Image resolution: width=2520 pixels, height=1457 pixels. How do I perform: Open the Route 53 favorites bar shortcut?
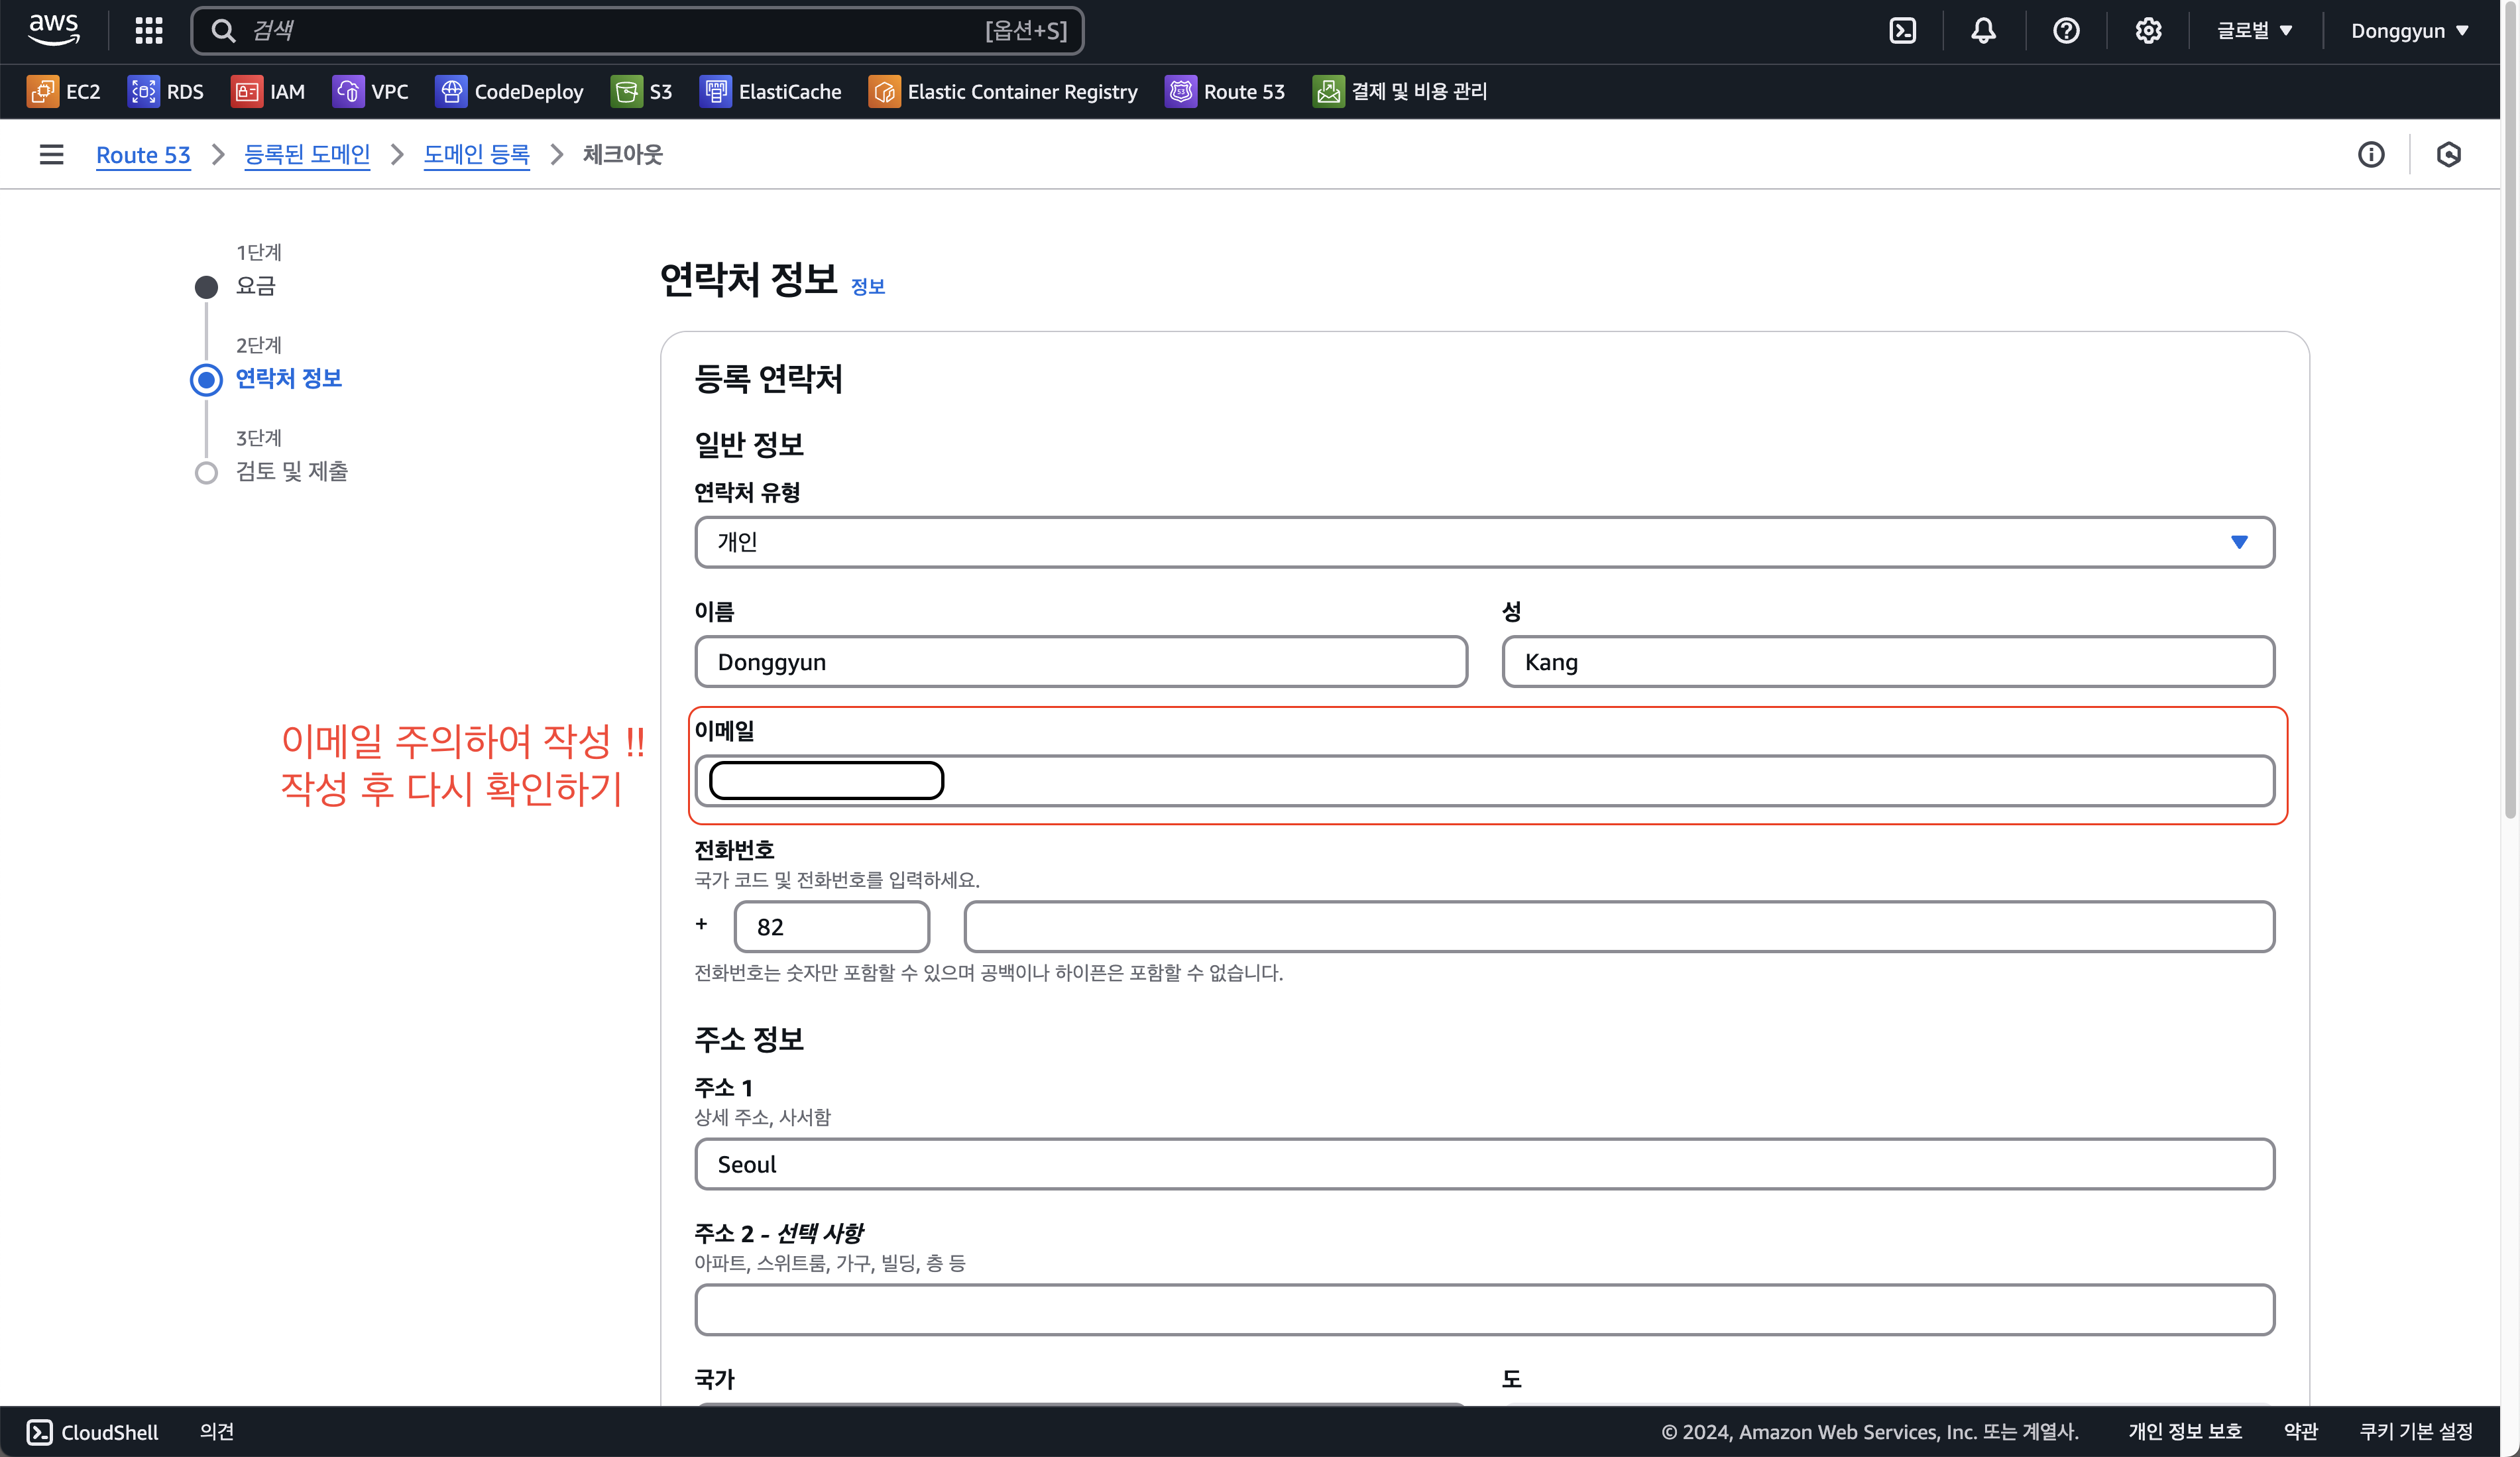coord(1225,92)
